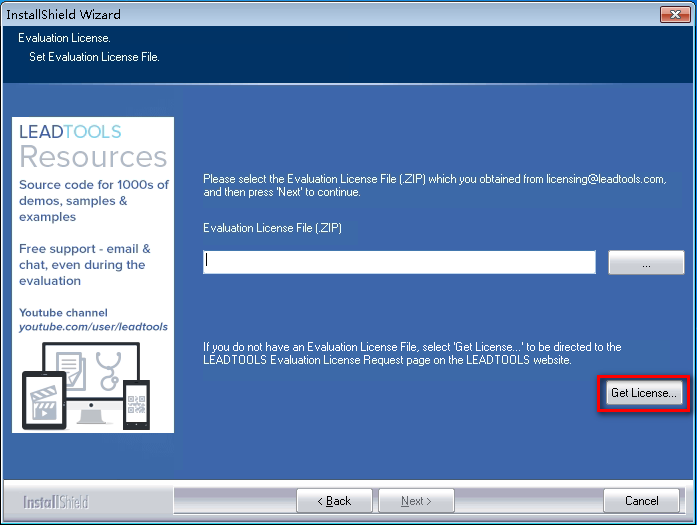697x525 pixels.
Task: Click the 'Evaluation License File (.ZIP)' label
Action: point(272,228)
